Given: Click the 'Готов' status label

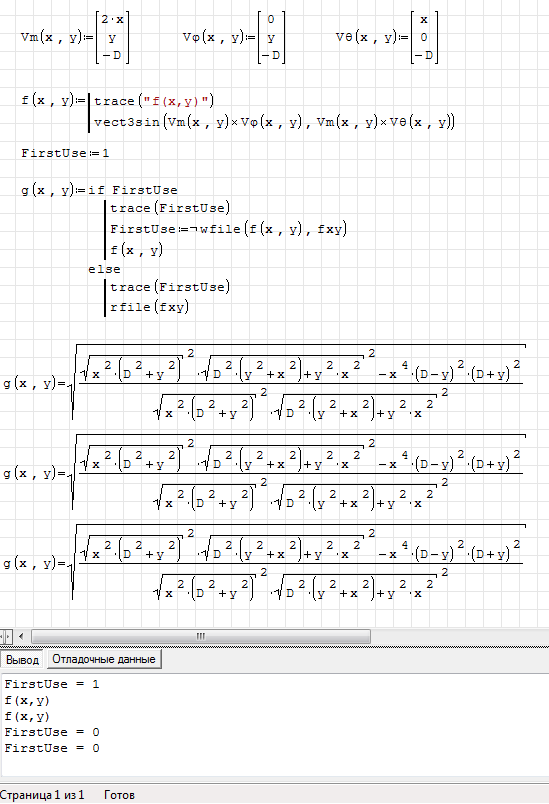Looking at the screenshot, I should coord(119,795).
